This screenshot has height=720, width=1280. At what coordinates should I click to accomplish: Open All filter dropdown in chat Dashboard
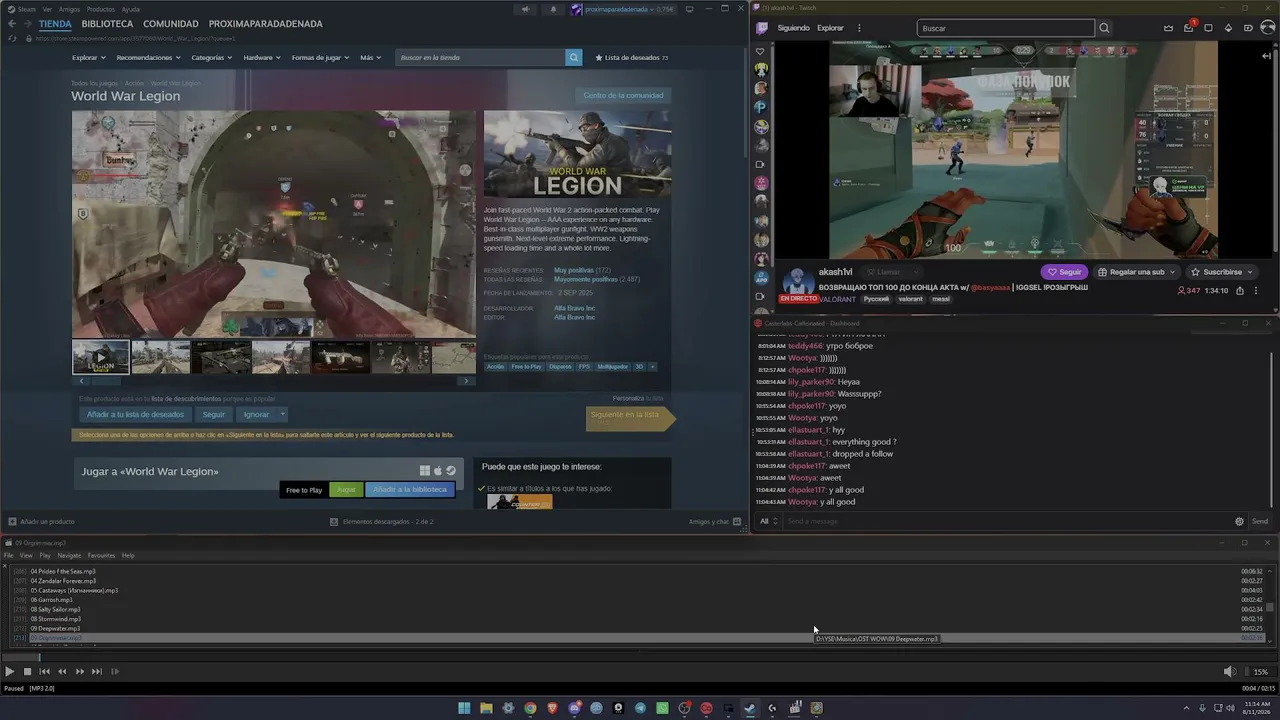click(768, 521)
